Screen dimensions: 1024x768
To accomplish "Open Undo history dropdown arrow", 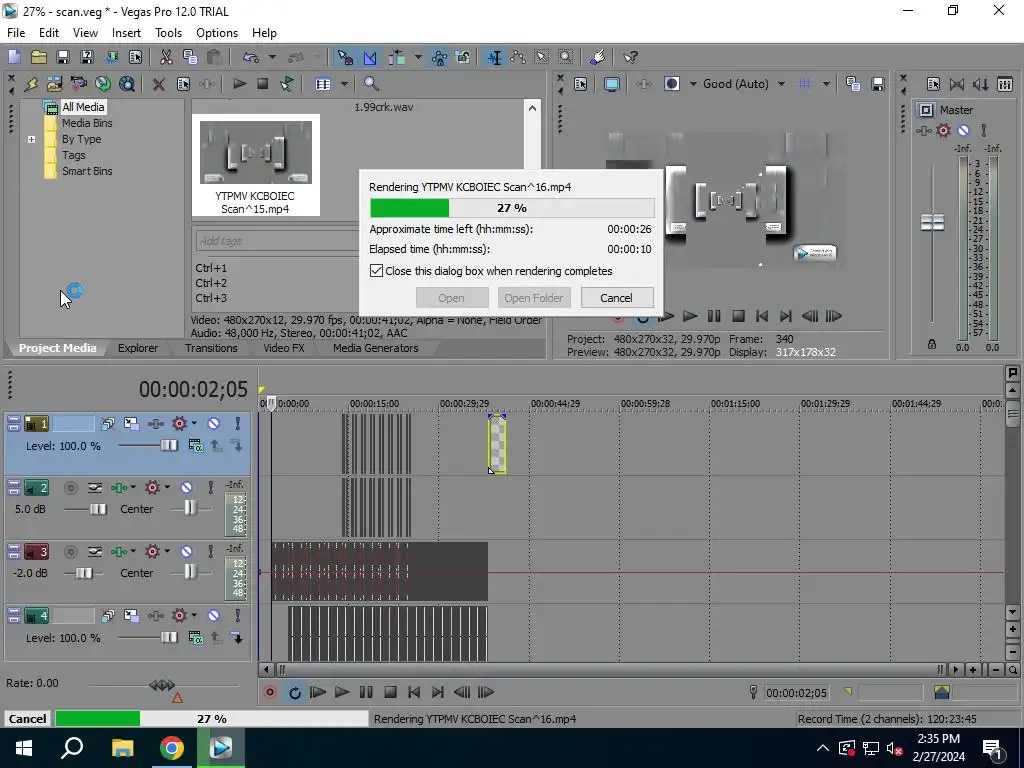I will coord(272,57).
